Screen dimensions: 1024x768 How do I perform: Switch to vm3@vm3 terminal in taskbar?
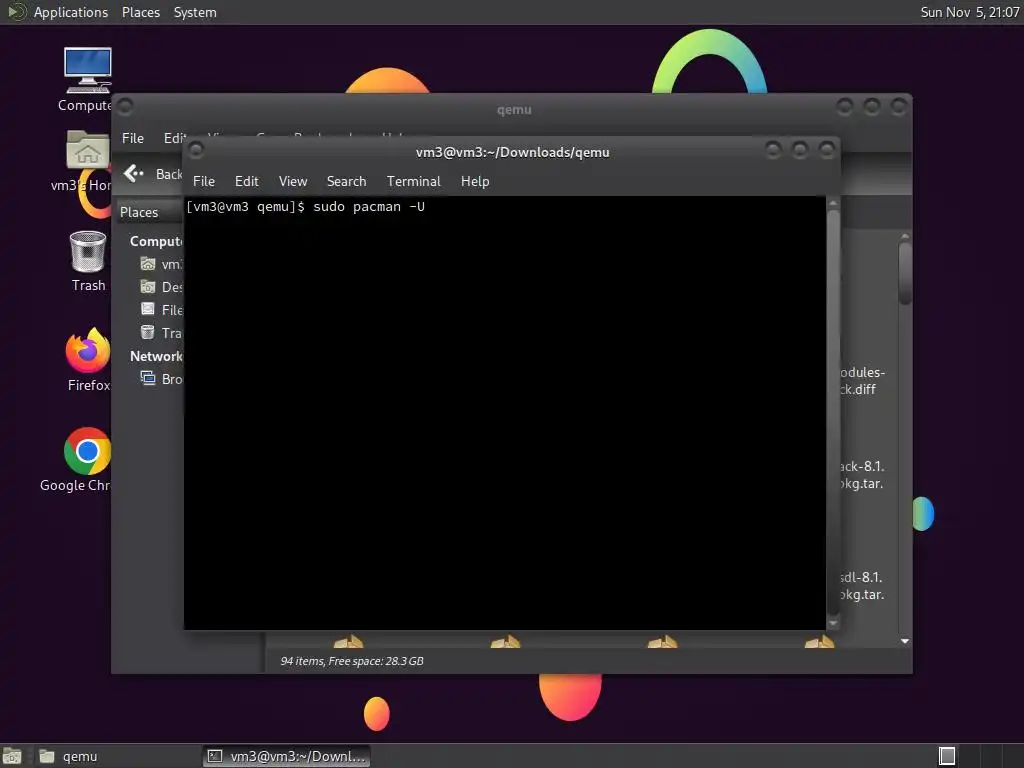click(x=287, y=756)
